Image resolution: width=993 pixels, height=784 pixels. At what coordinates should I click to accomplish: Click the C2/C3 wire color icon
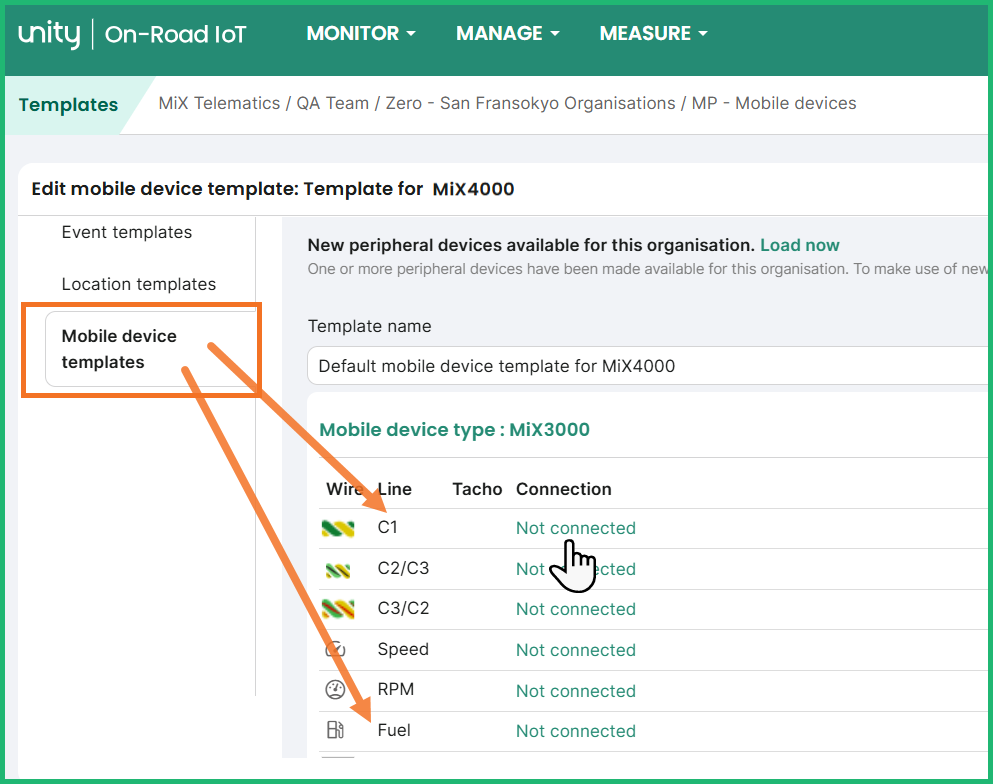(337, 569)
